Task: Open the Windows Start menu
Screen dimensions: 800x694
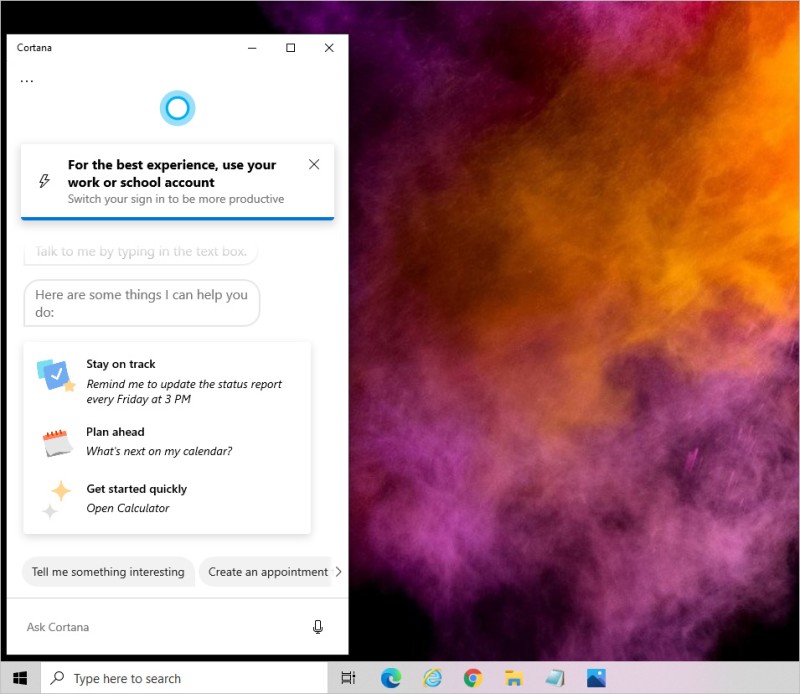Action: 20,678
